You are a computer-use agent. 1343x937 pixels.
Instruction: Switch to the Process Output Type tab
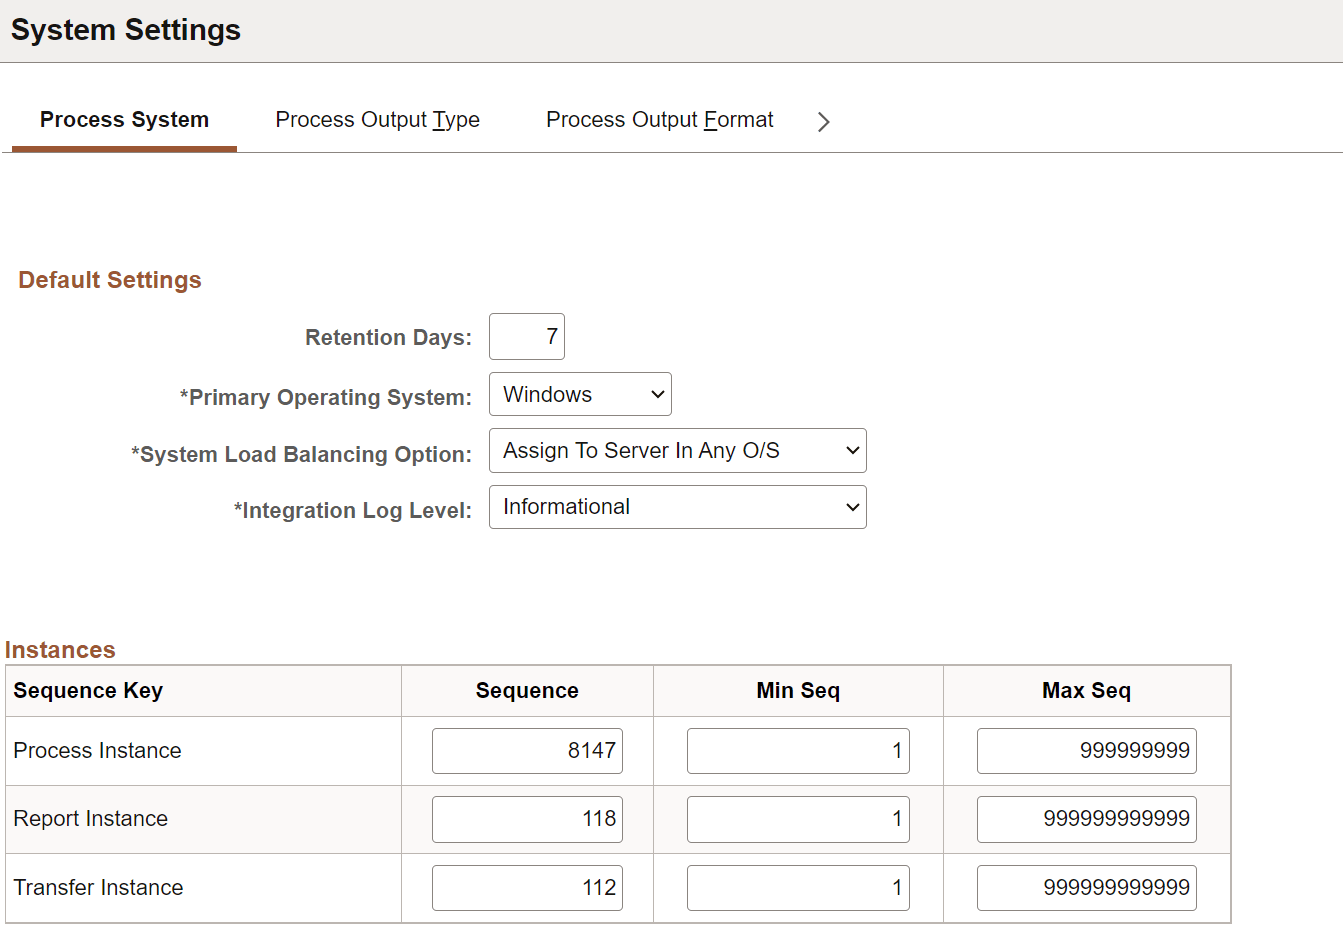click(377, 119)
